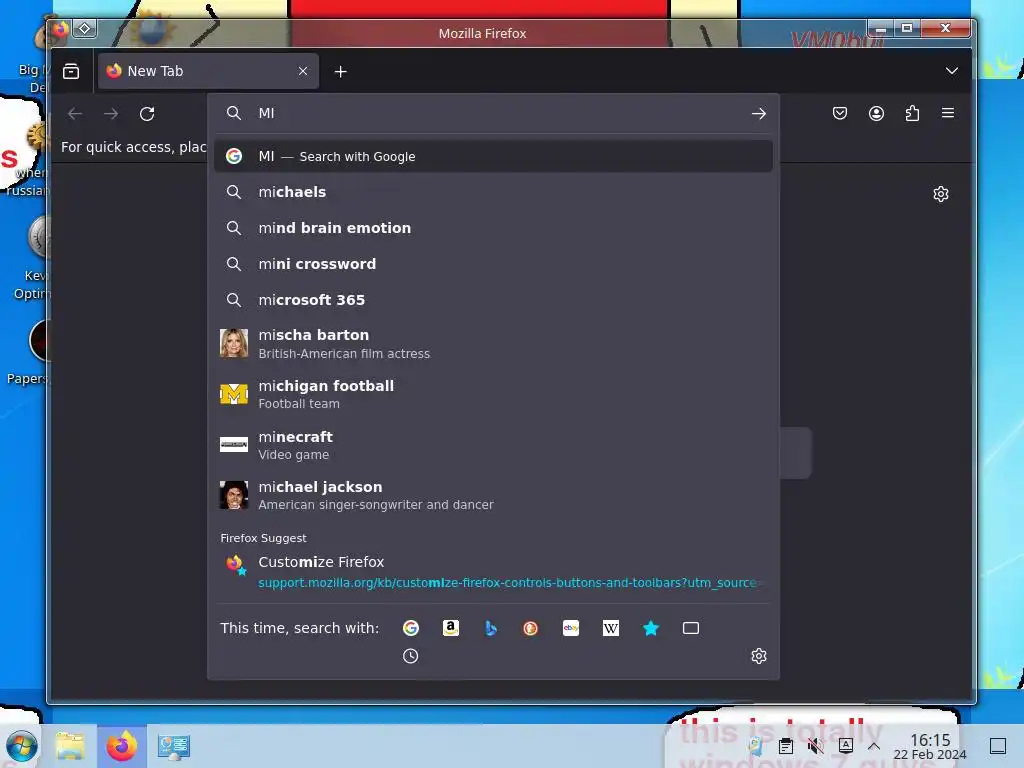Select the michigan football suggestion

click(x=493, y=394)
